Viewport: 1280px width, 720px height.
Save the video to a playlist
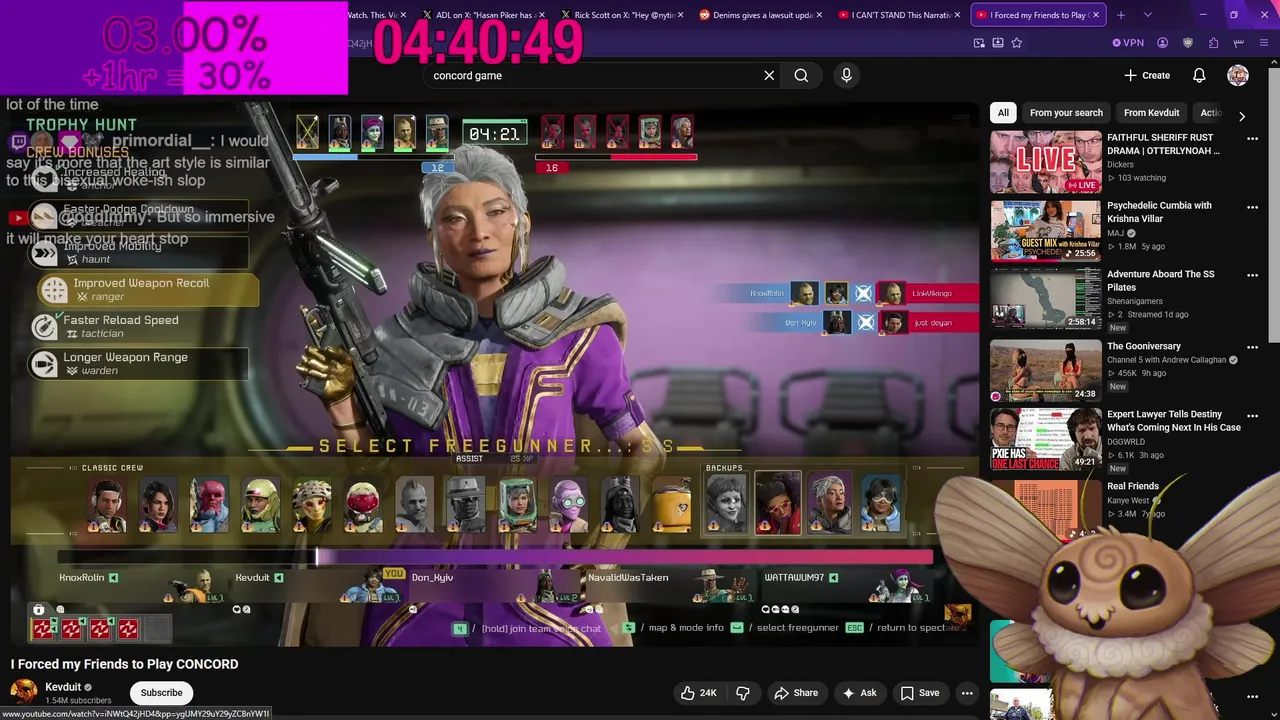[x=919, y=693]
